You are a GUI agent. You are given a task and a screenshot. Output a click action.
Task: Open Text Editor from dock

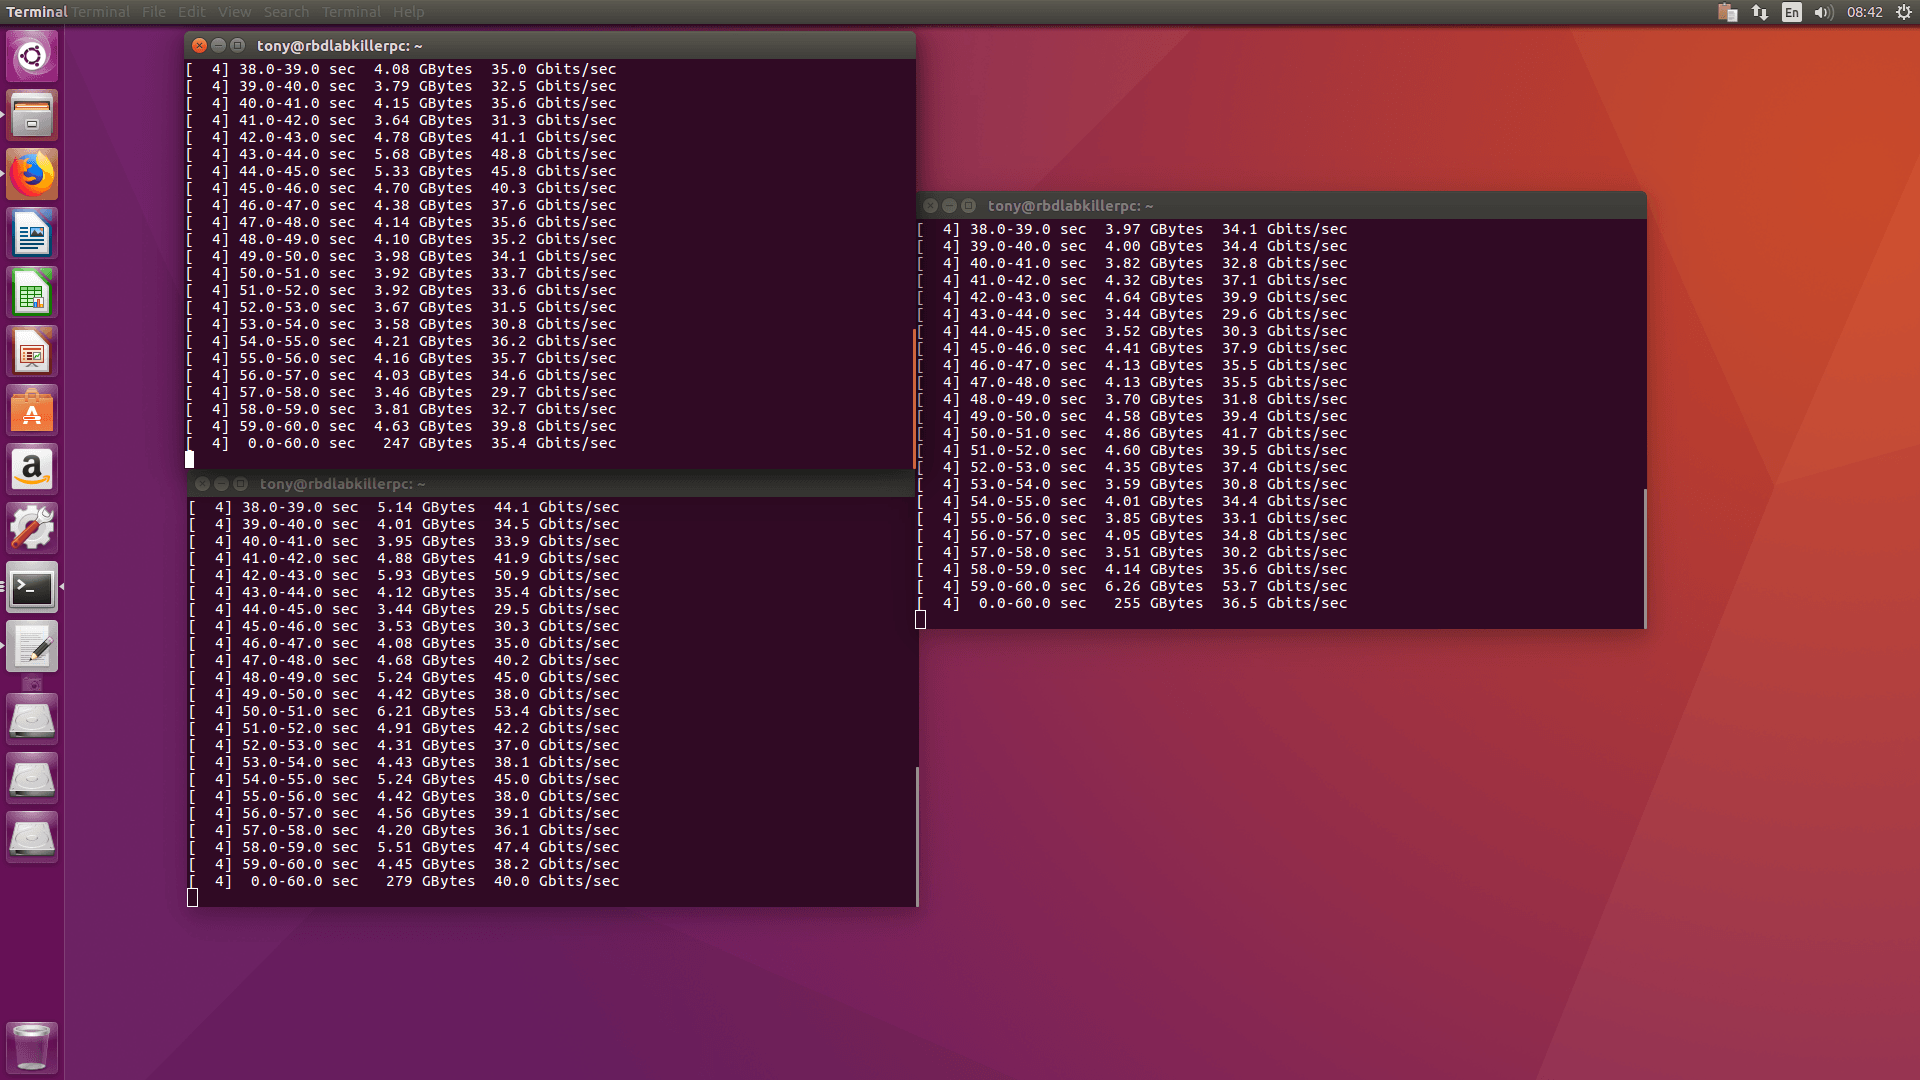pyautogui.click(x=32, y=647)
